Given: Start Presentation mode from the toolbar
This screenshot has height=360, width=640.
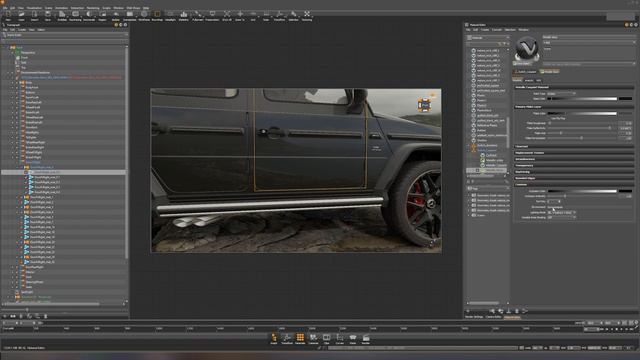Looking at the screenshot, I should pos(212,16).
